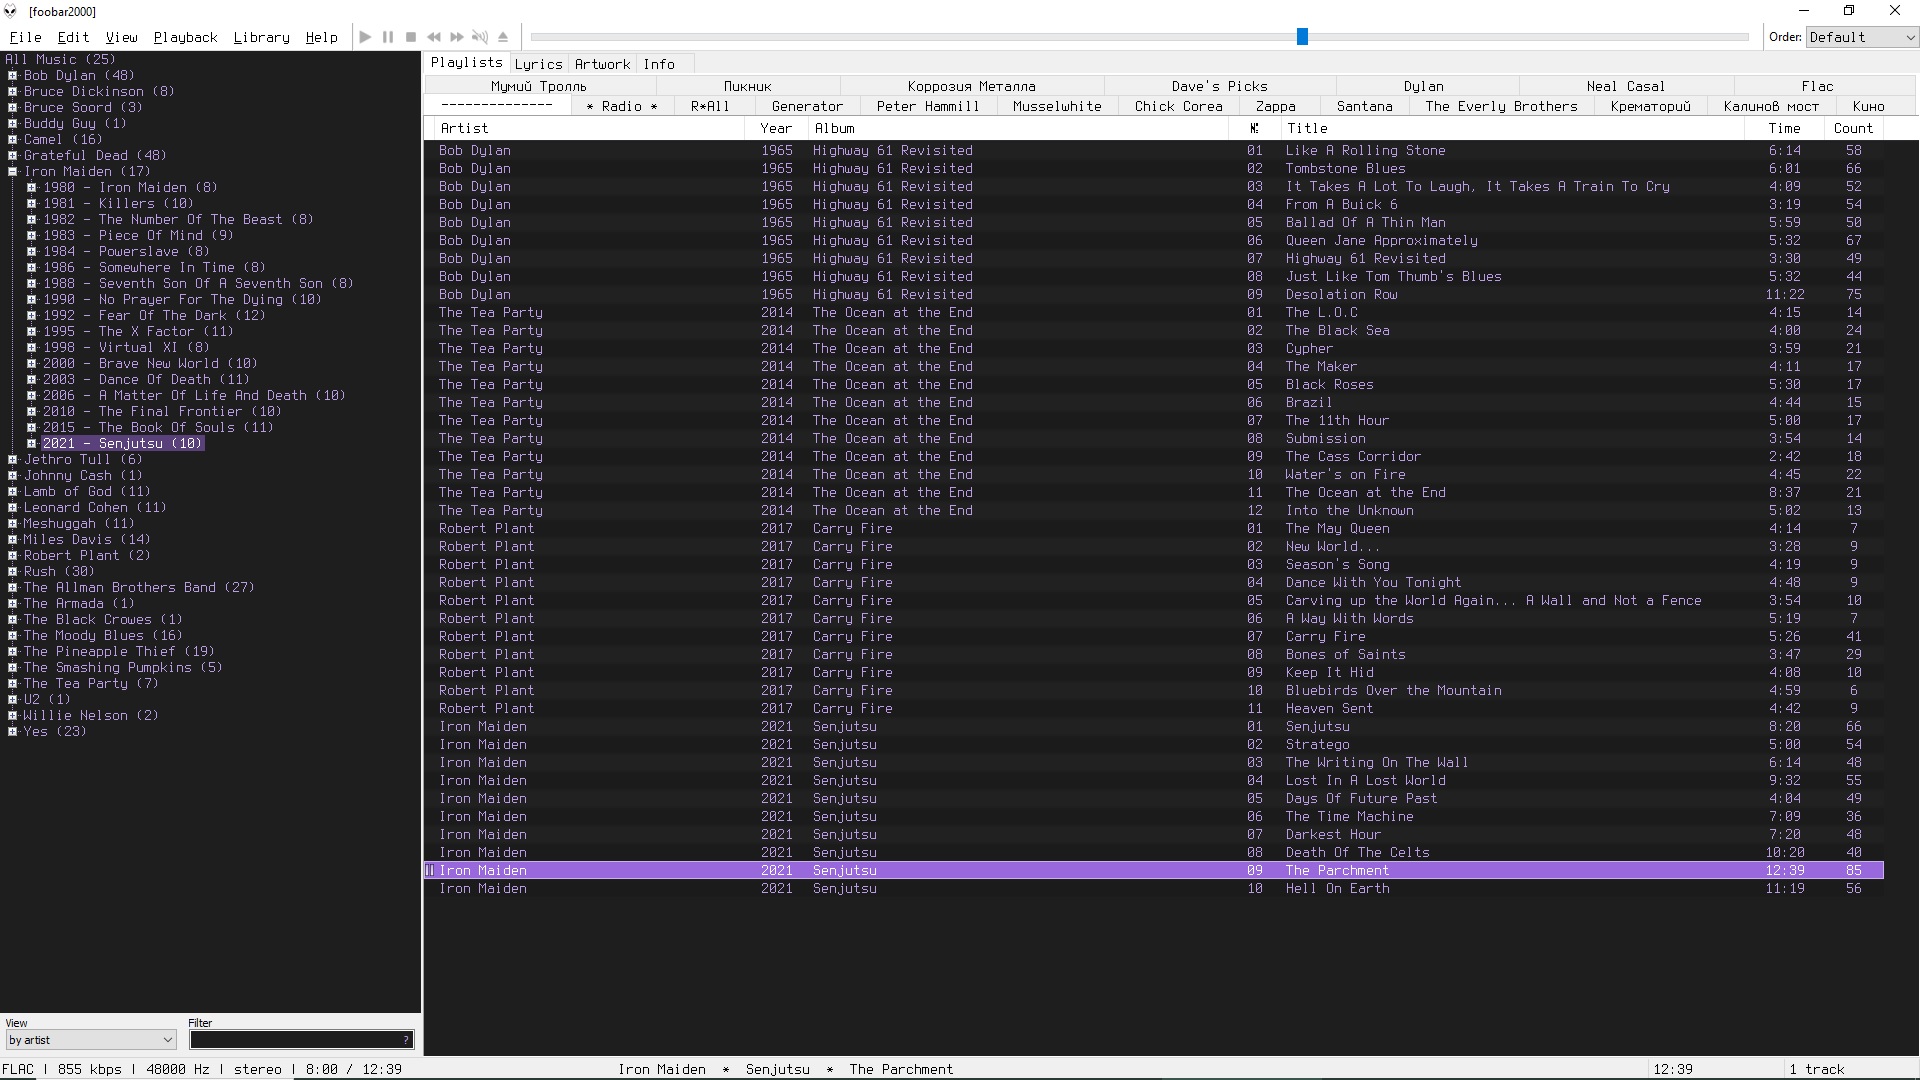Stop playback with the Stop icon

[411, 37]
